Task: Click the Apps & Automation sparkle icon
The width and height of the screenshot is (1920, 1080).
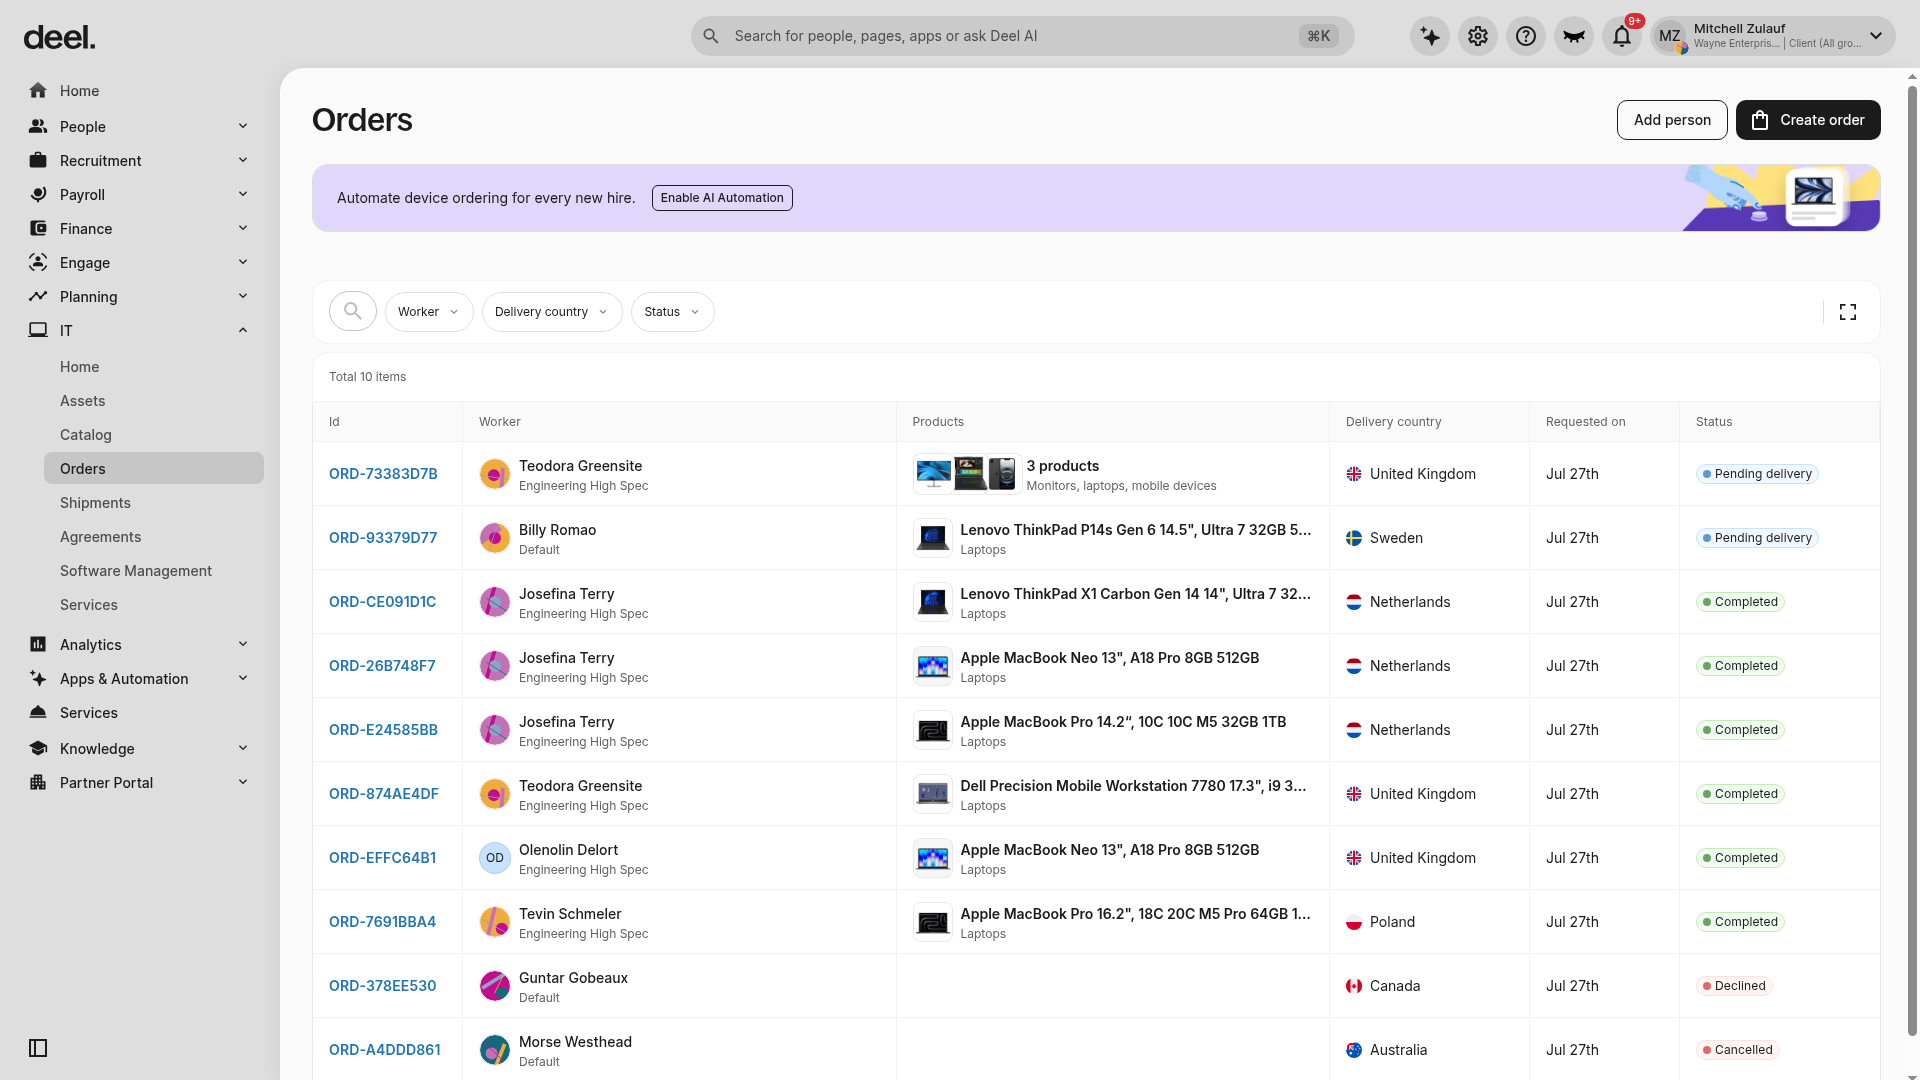Action: click(38, 678)
